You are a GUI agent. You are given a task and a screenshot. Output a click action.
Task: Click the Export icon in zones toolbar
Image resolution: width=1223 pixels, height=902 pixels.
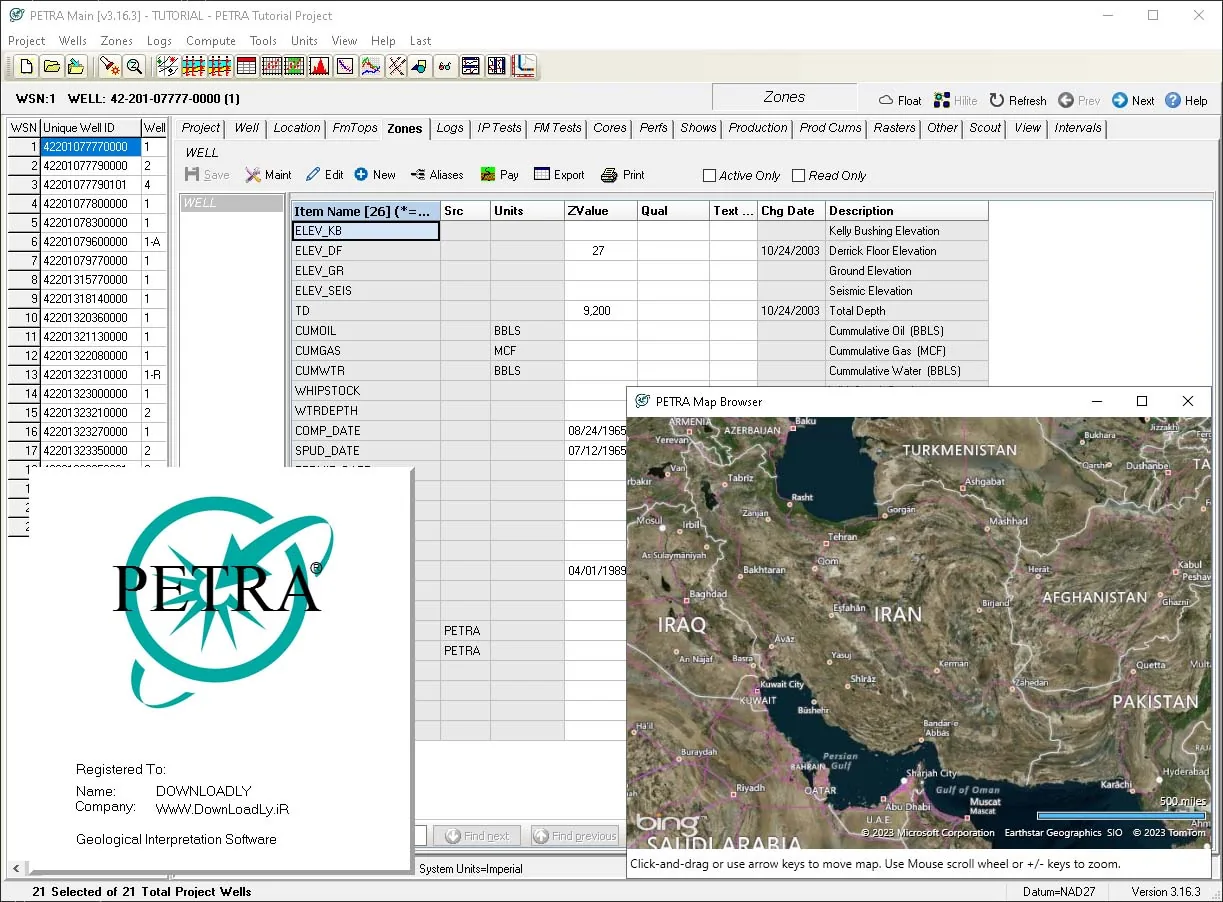click(x=559, y=175)
